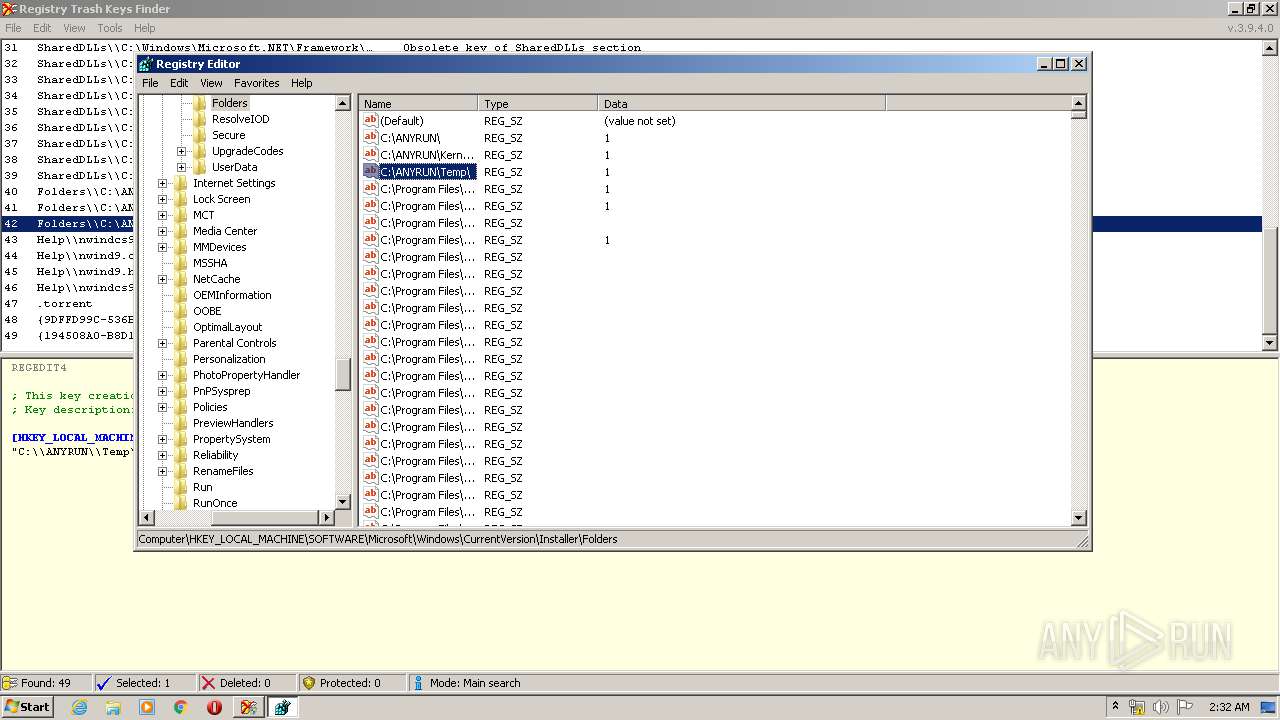
Task: Click values list scroll down arrow
Action: coord(1079,518)
